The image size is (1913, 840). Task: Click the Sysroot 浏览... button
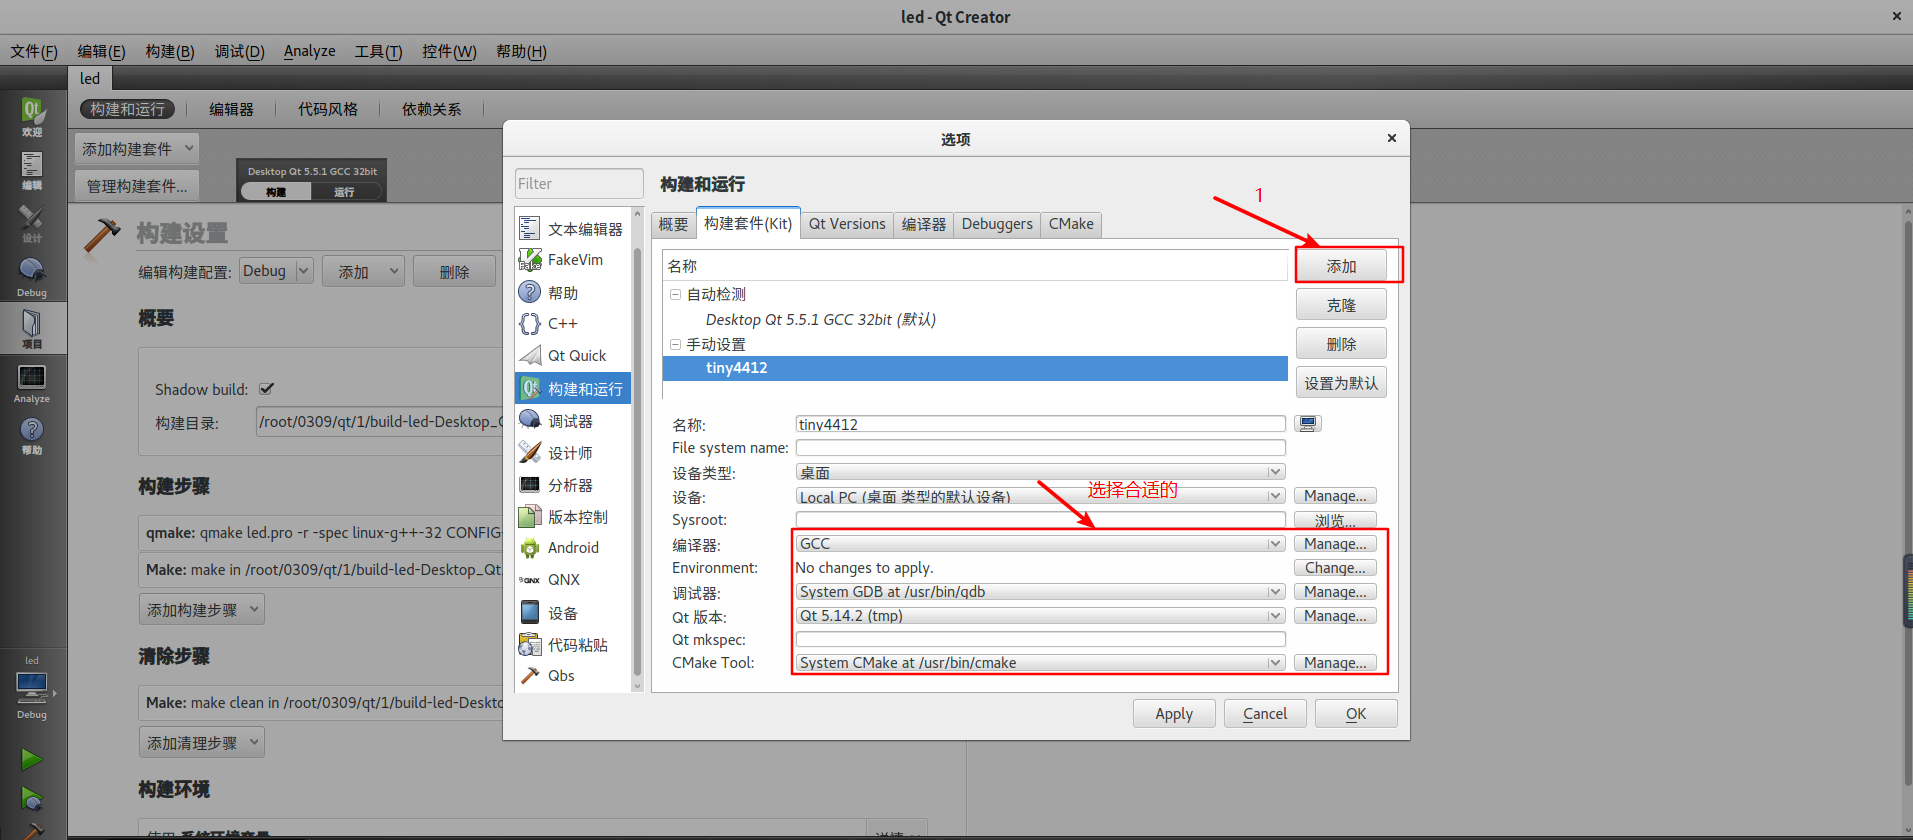(x=1335, y=520)
